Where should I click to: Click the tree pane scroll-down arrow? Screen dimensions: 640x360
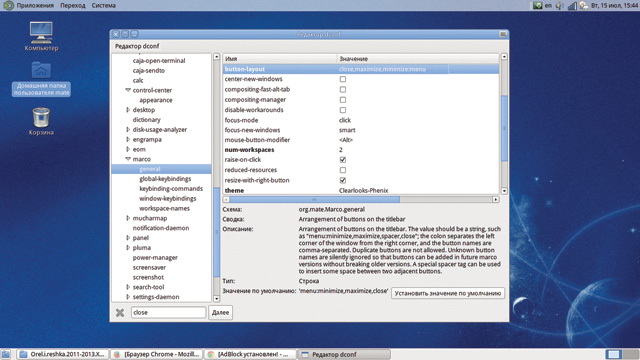(216, 298)
